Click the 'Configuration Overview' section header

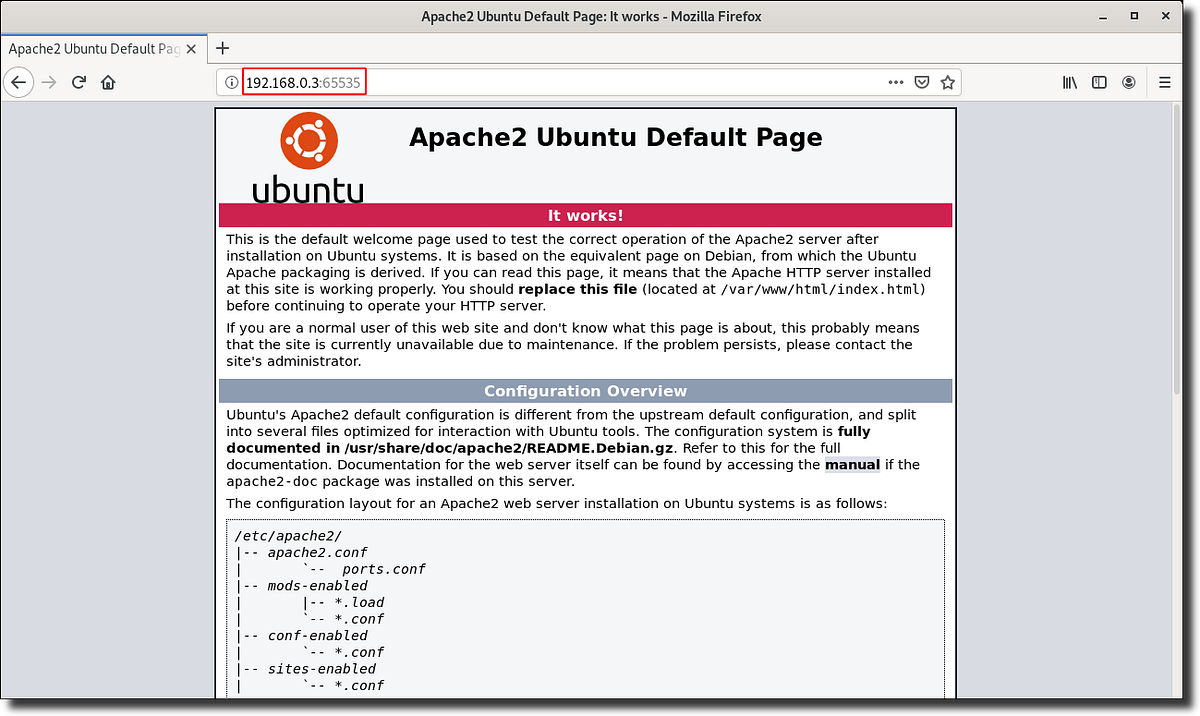585,391
